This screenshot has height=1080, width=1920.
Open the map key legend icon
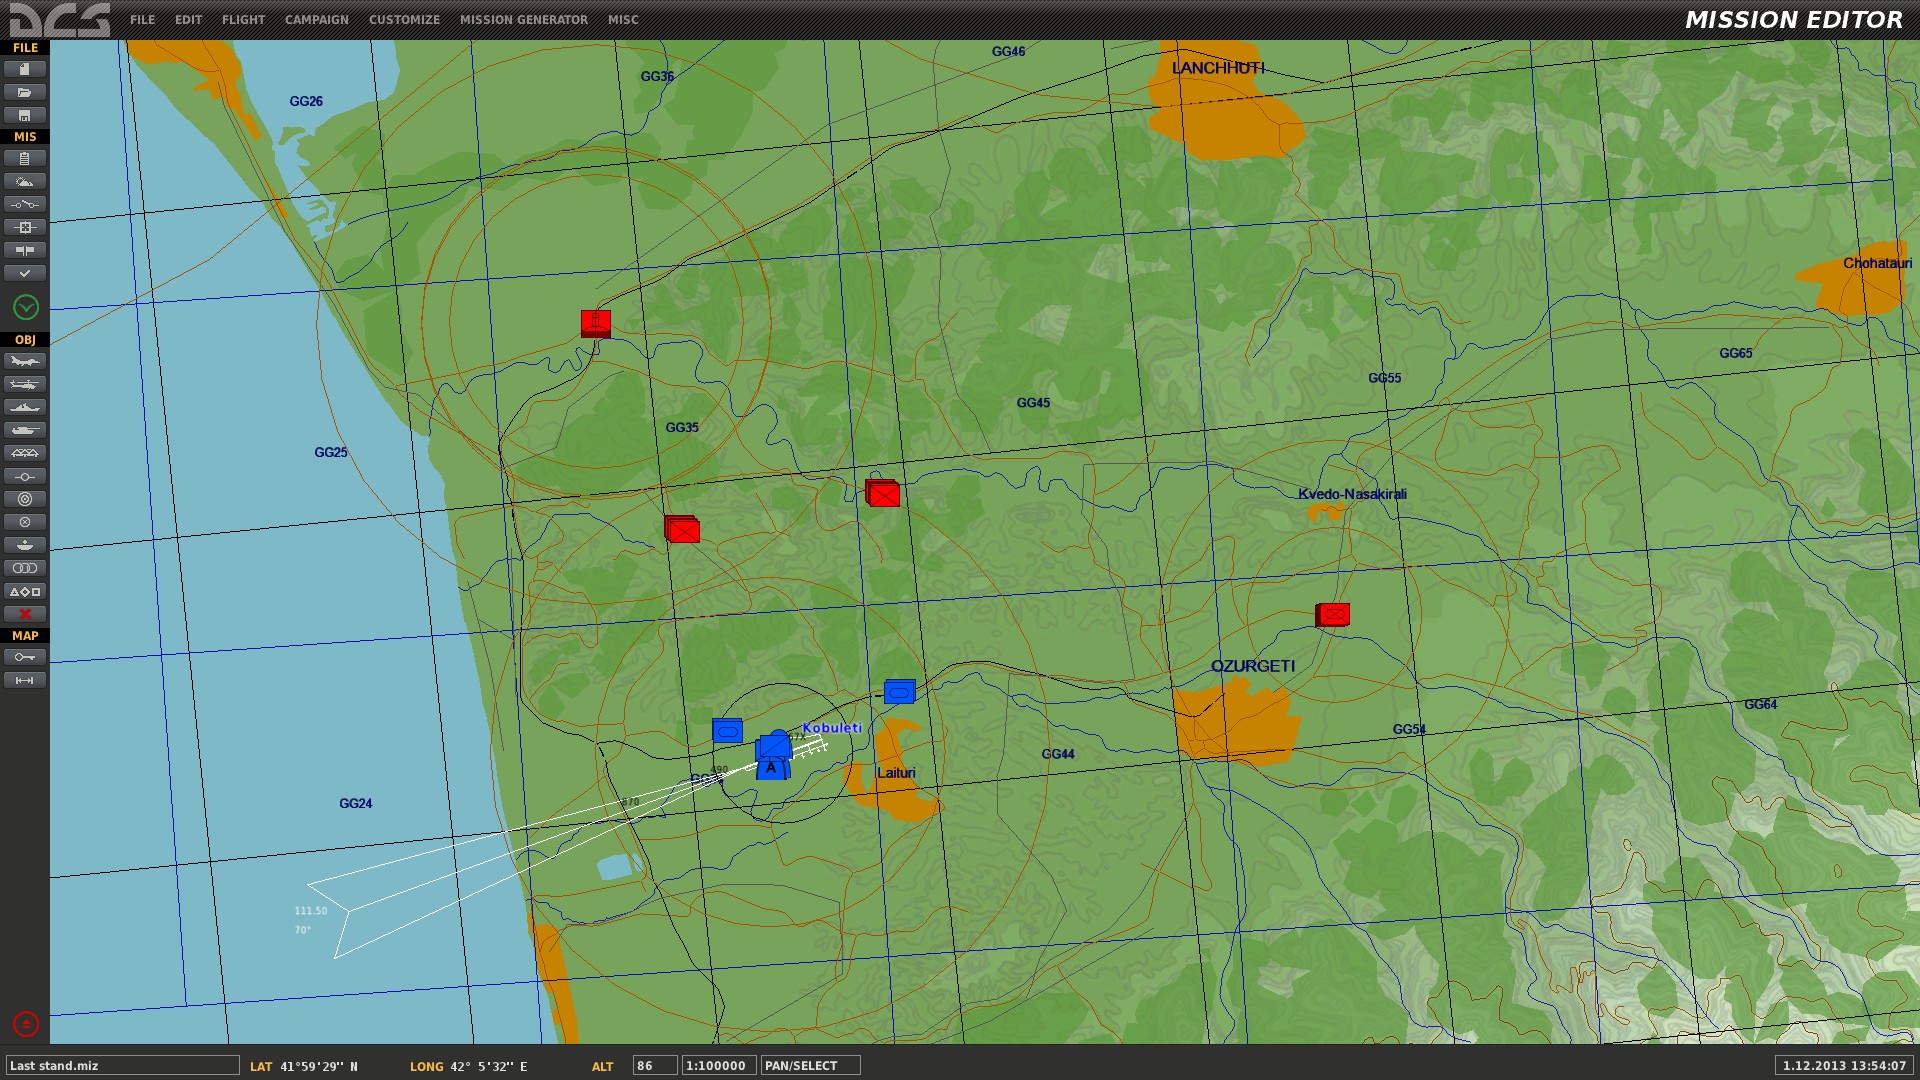[x=25, y=657]
